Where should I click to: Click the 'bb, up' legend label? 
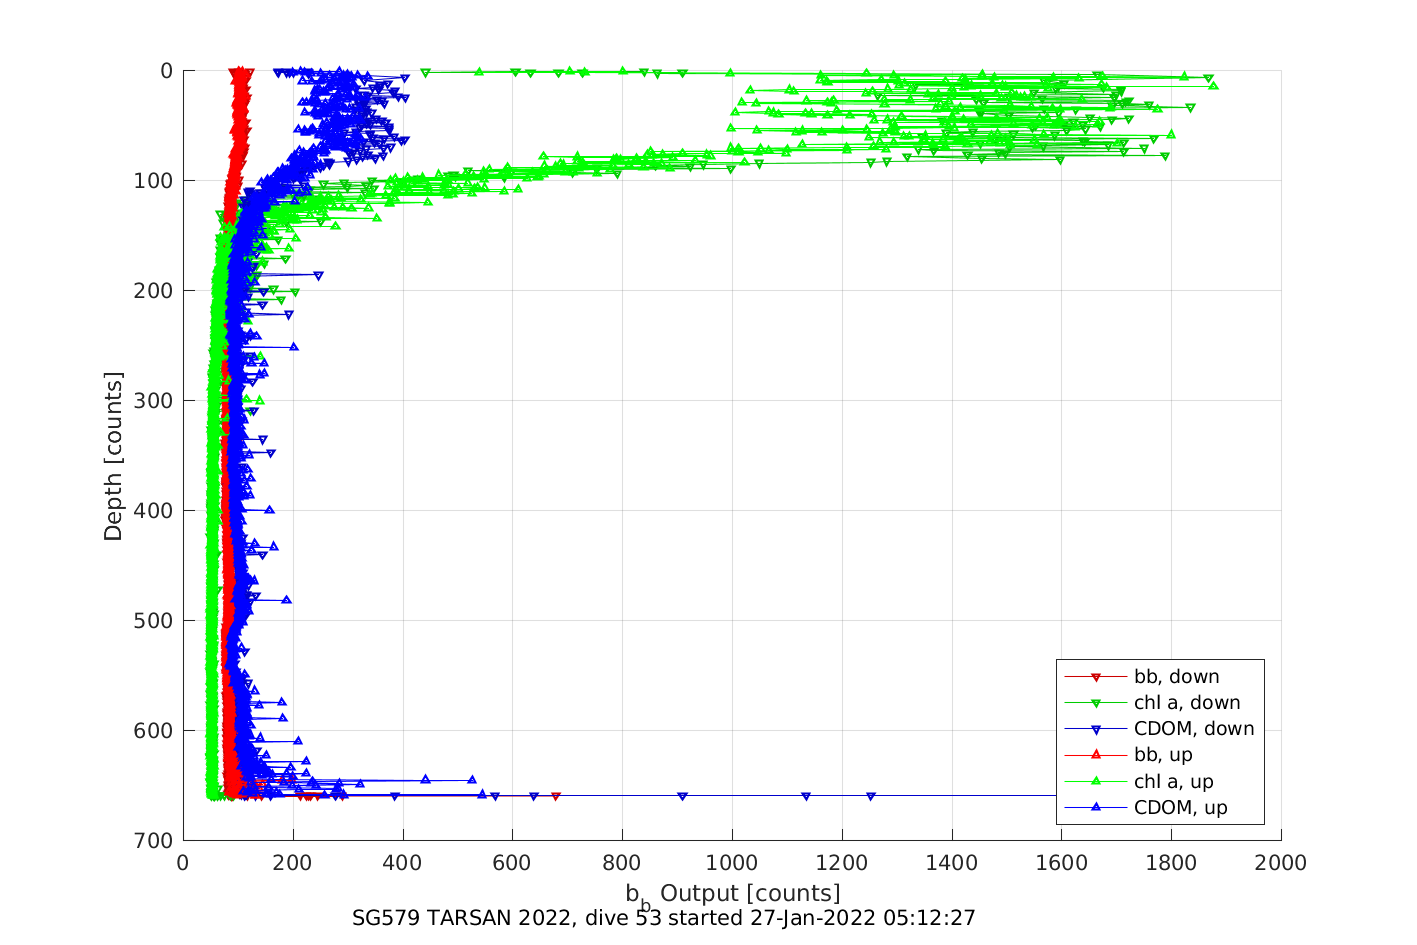1163,755
